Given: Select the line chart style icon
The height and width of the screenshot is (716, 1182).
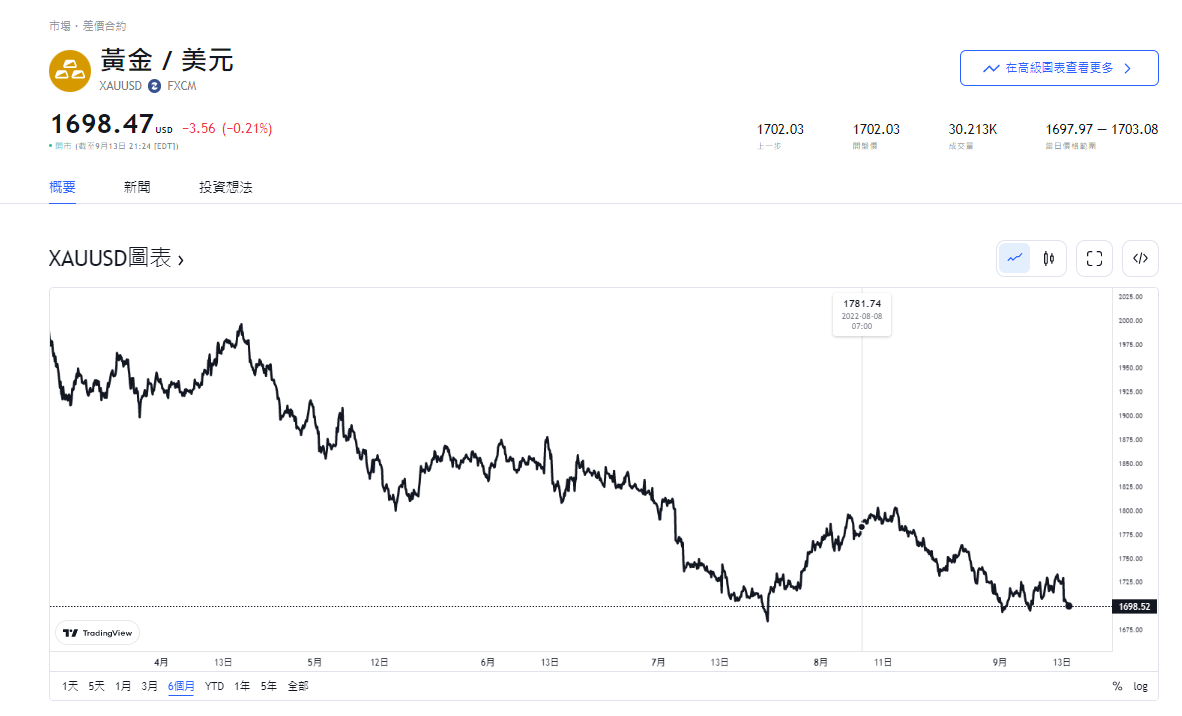Looking at the screenshot, I should point(1014,258).
